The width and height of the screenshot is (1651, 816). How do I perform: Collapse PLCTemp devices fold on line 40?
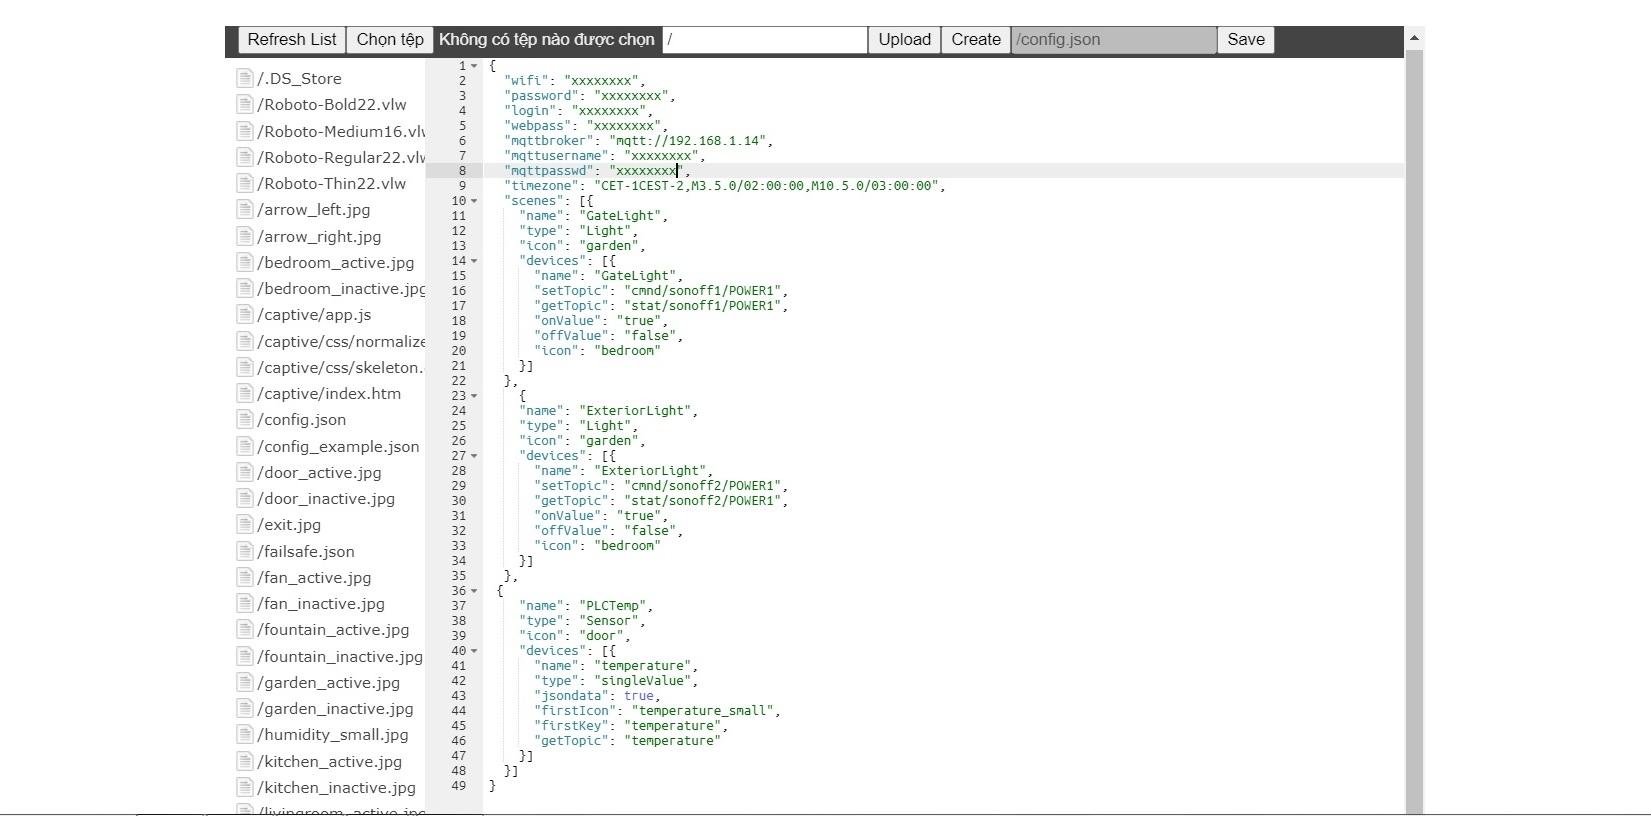coord(474,651)
